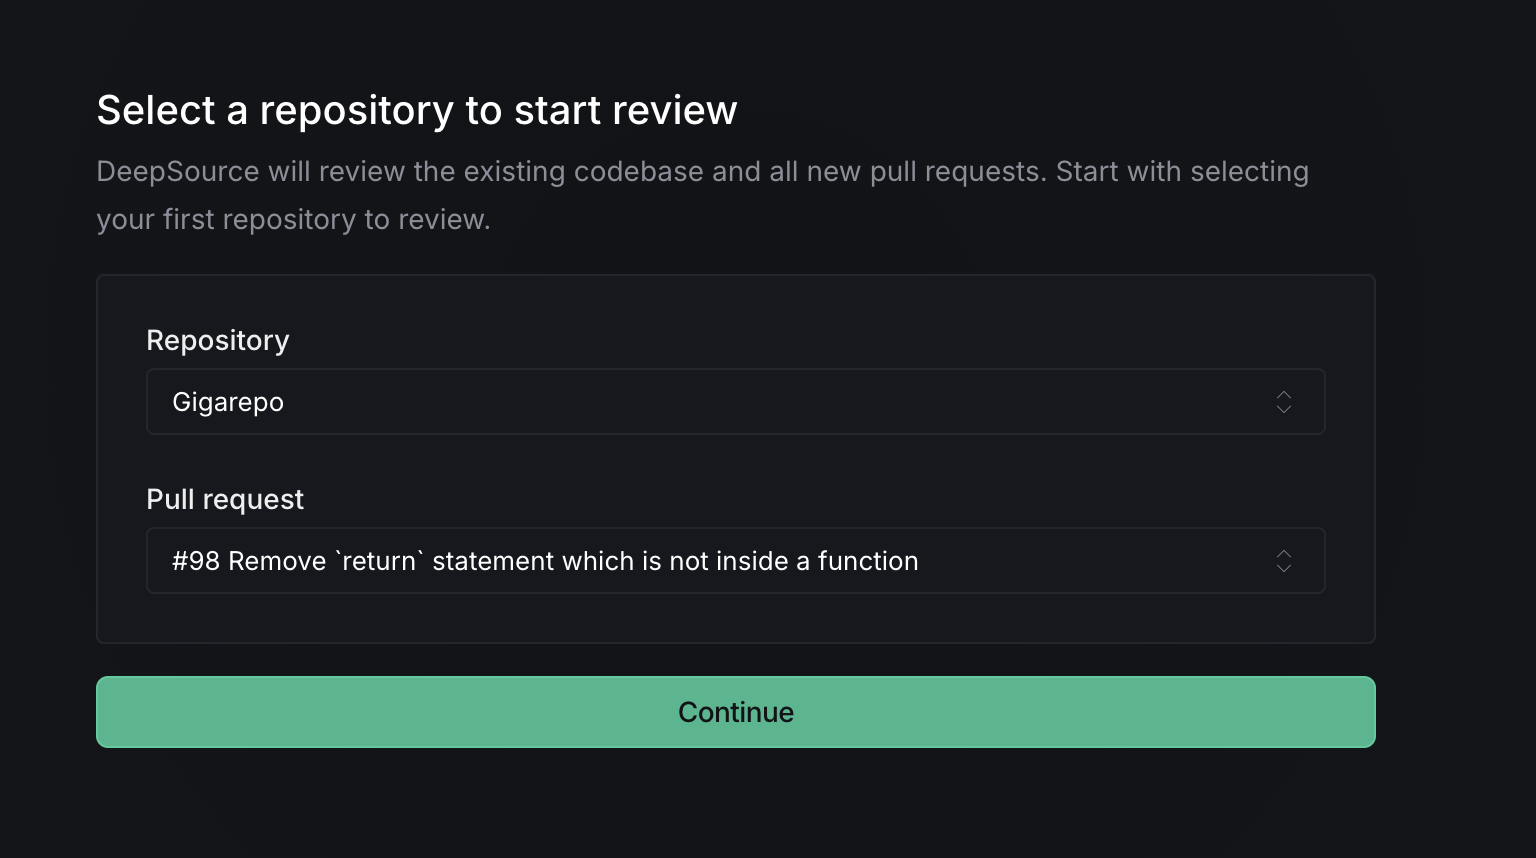Select the Gigarepo text in the repository field
Screen dimensions: 1536x858
pos(228,402)
